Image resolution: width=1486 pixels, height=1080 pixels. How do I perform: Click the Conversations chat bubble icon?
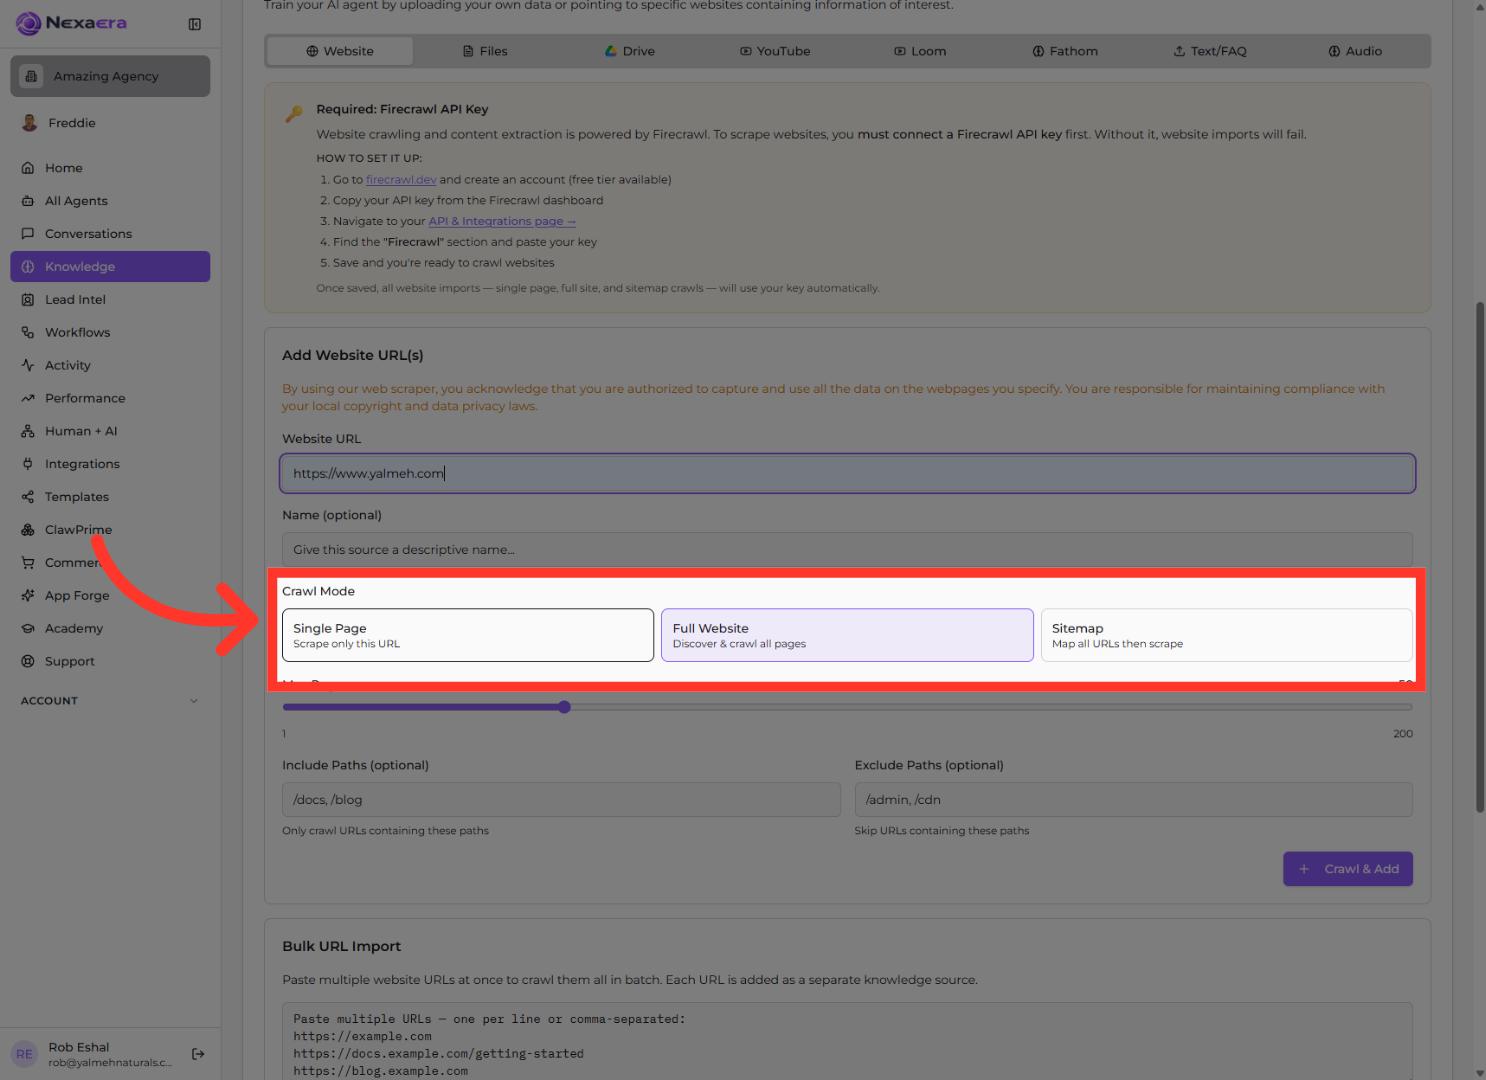(x=28, y=234)
